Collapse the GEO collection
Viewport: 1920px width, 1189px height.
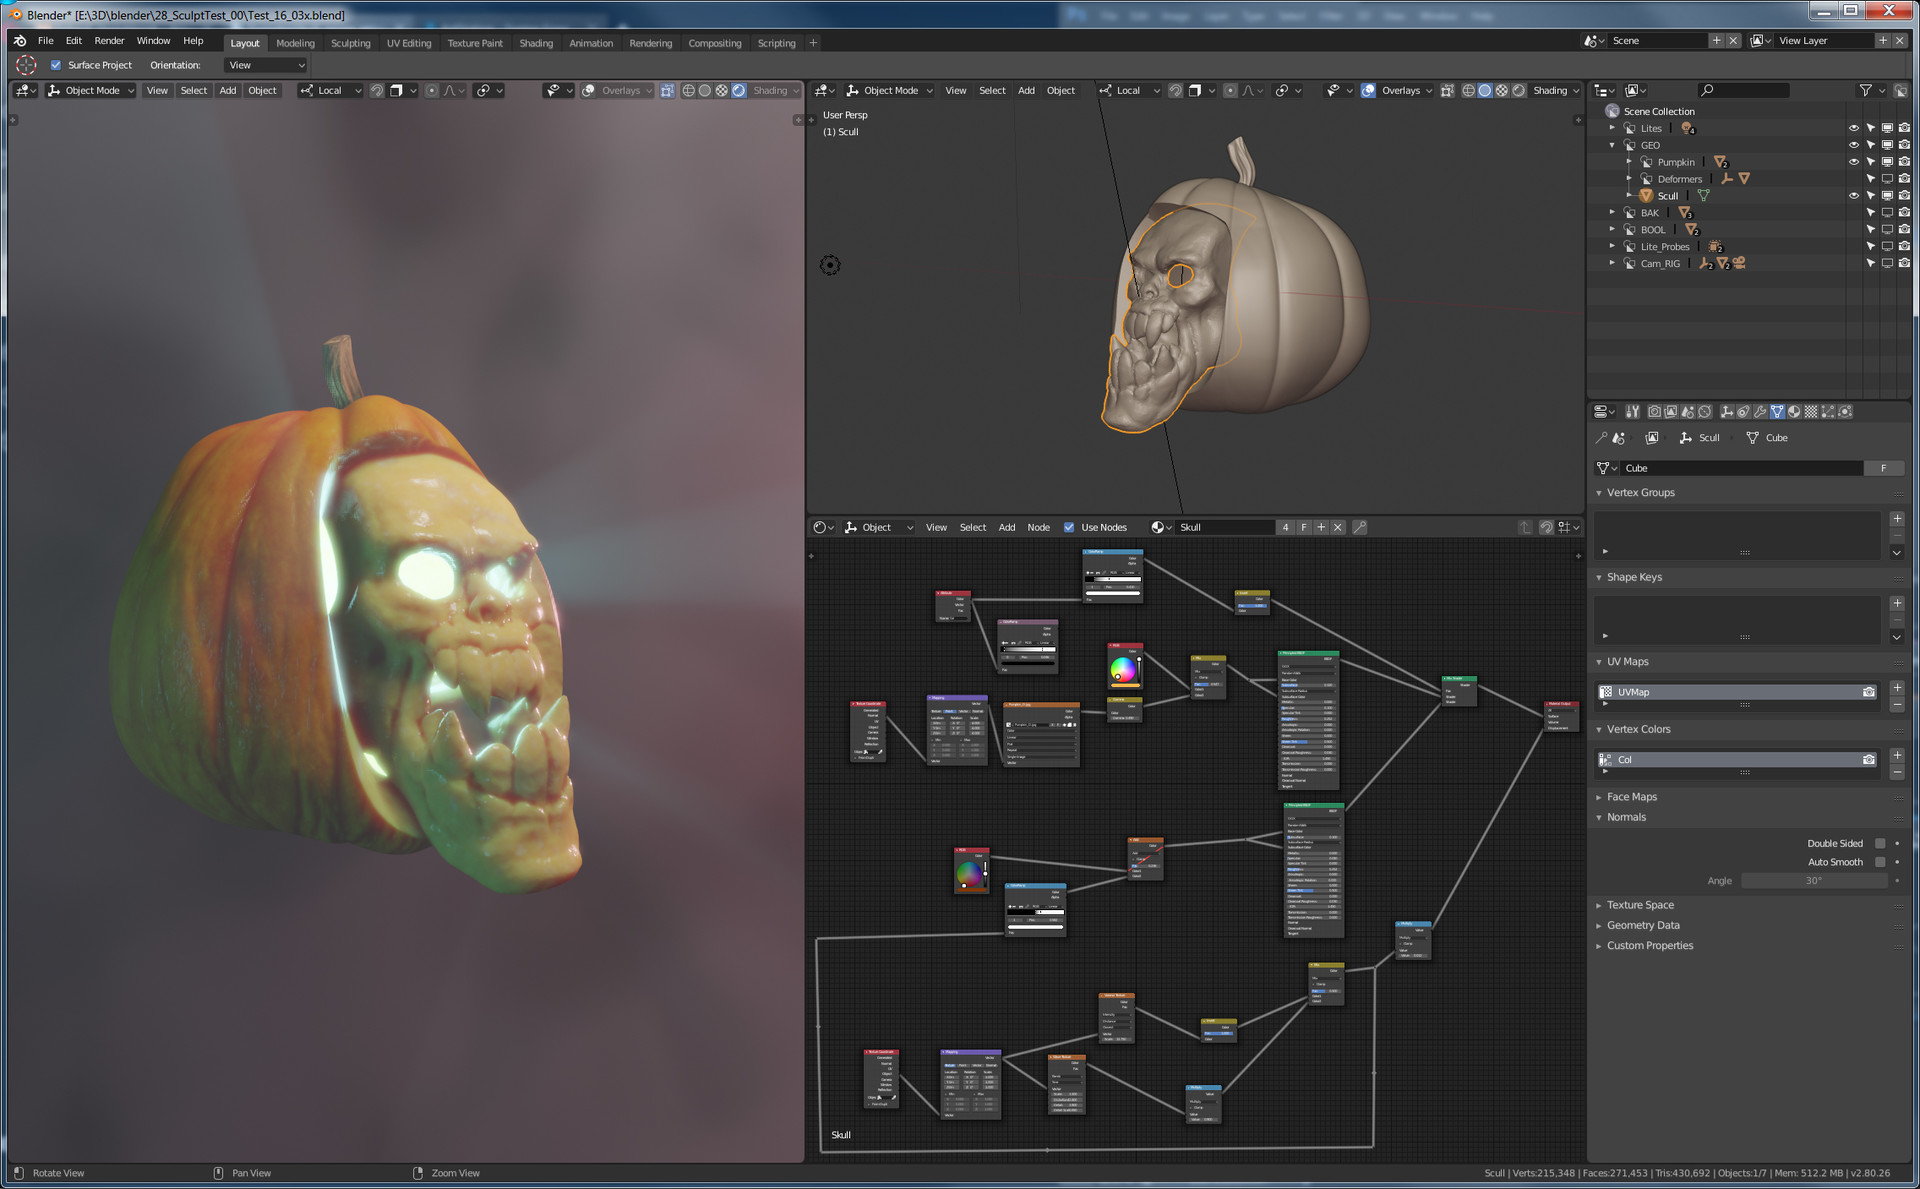(x=1612, y=145)
